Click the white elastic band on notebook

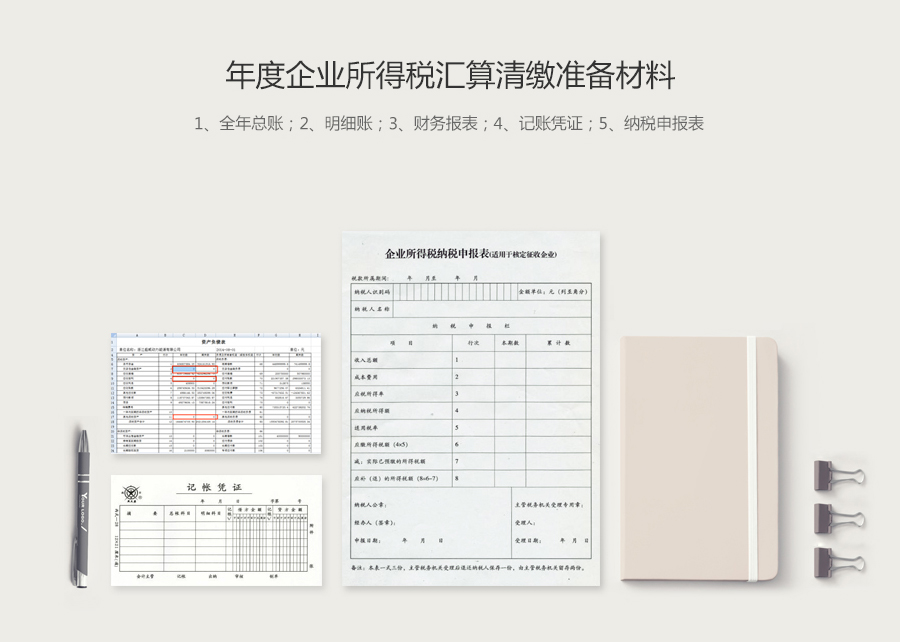click(752, 458)
